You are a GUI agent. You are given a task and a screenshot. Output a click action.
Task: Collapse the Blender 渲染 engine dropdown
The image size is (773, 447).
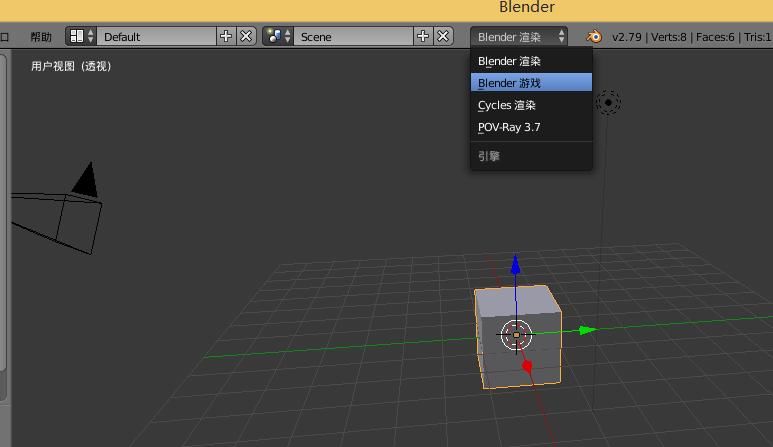[519, 36]
